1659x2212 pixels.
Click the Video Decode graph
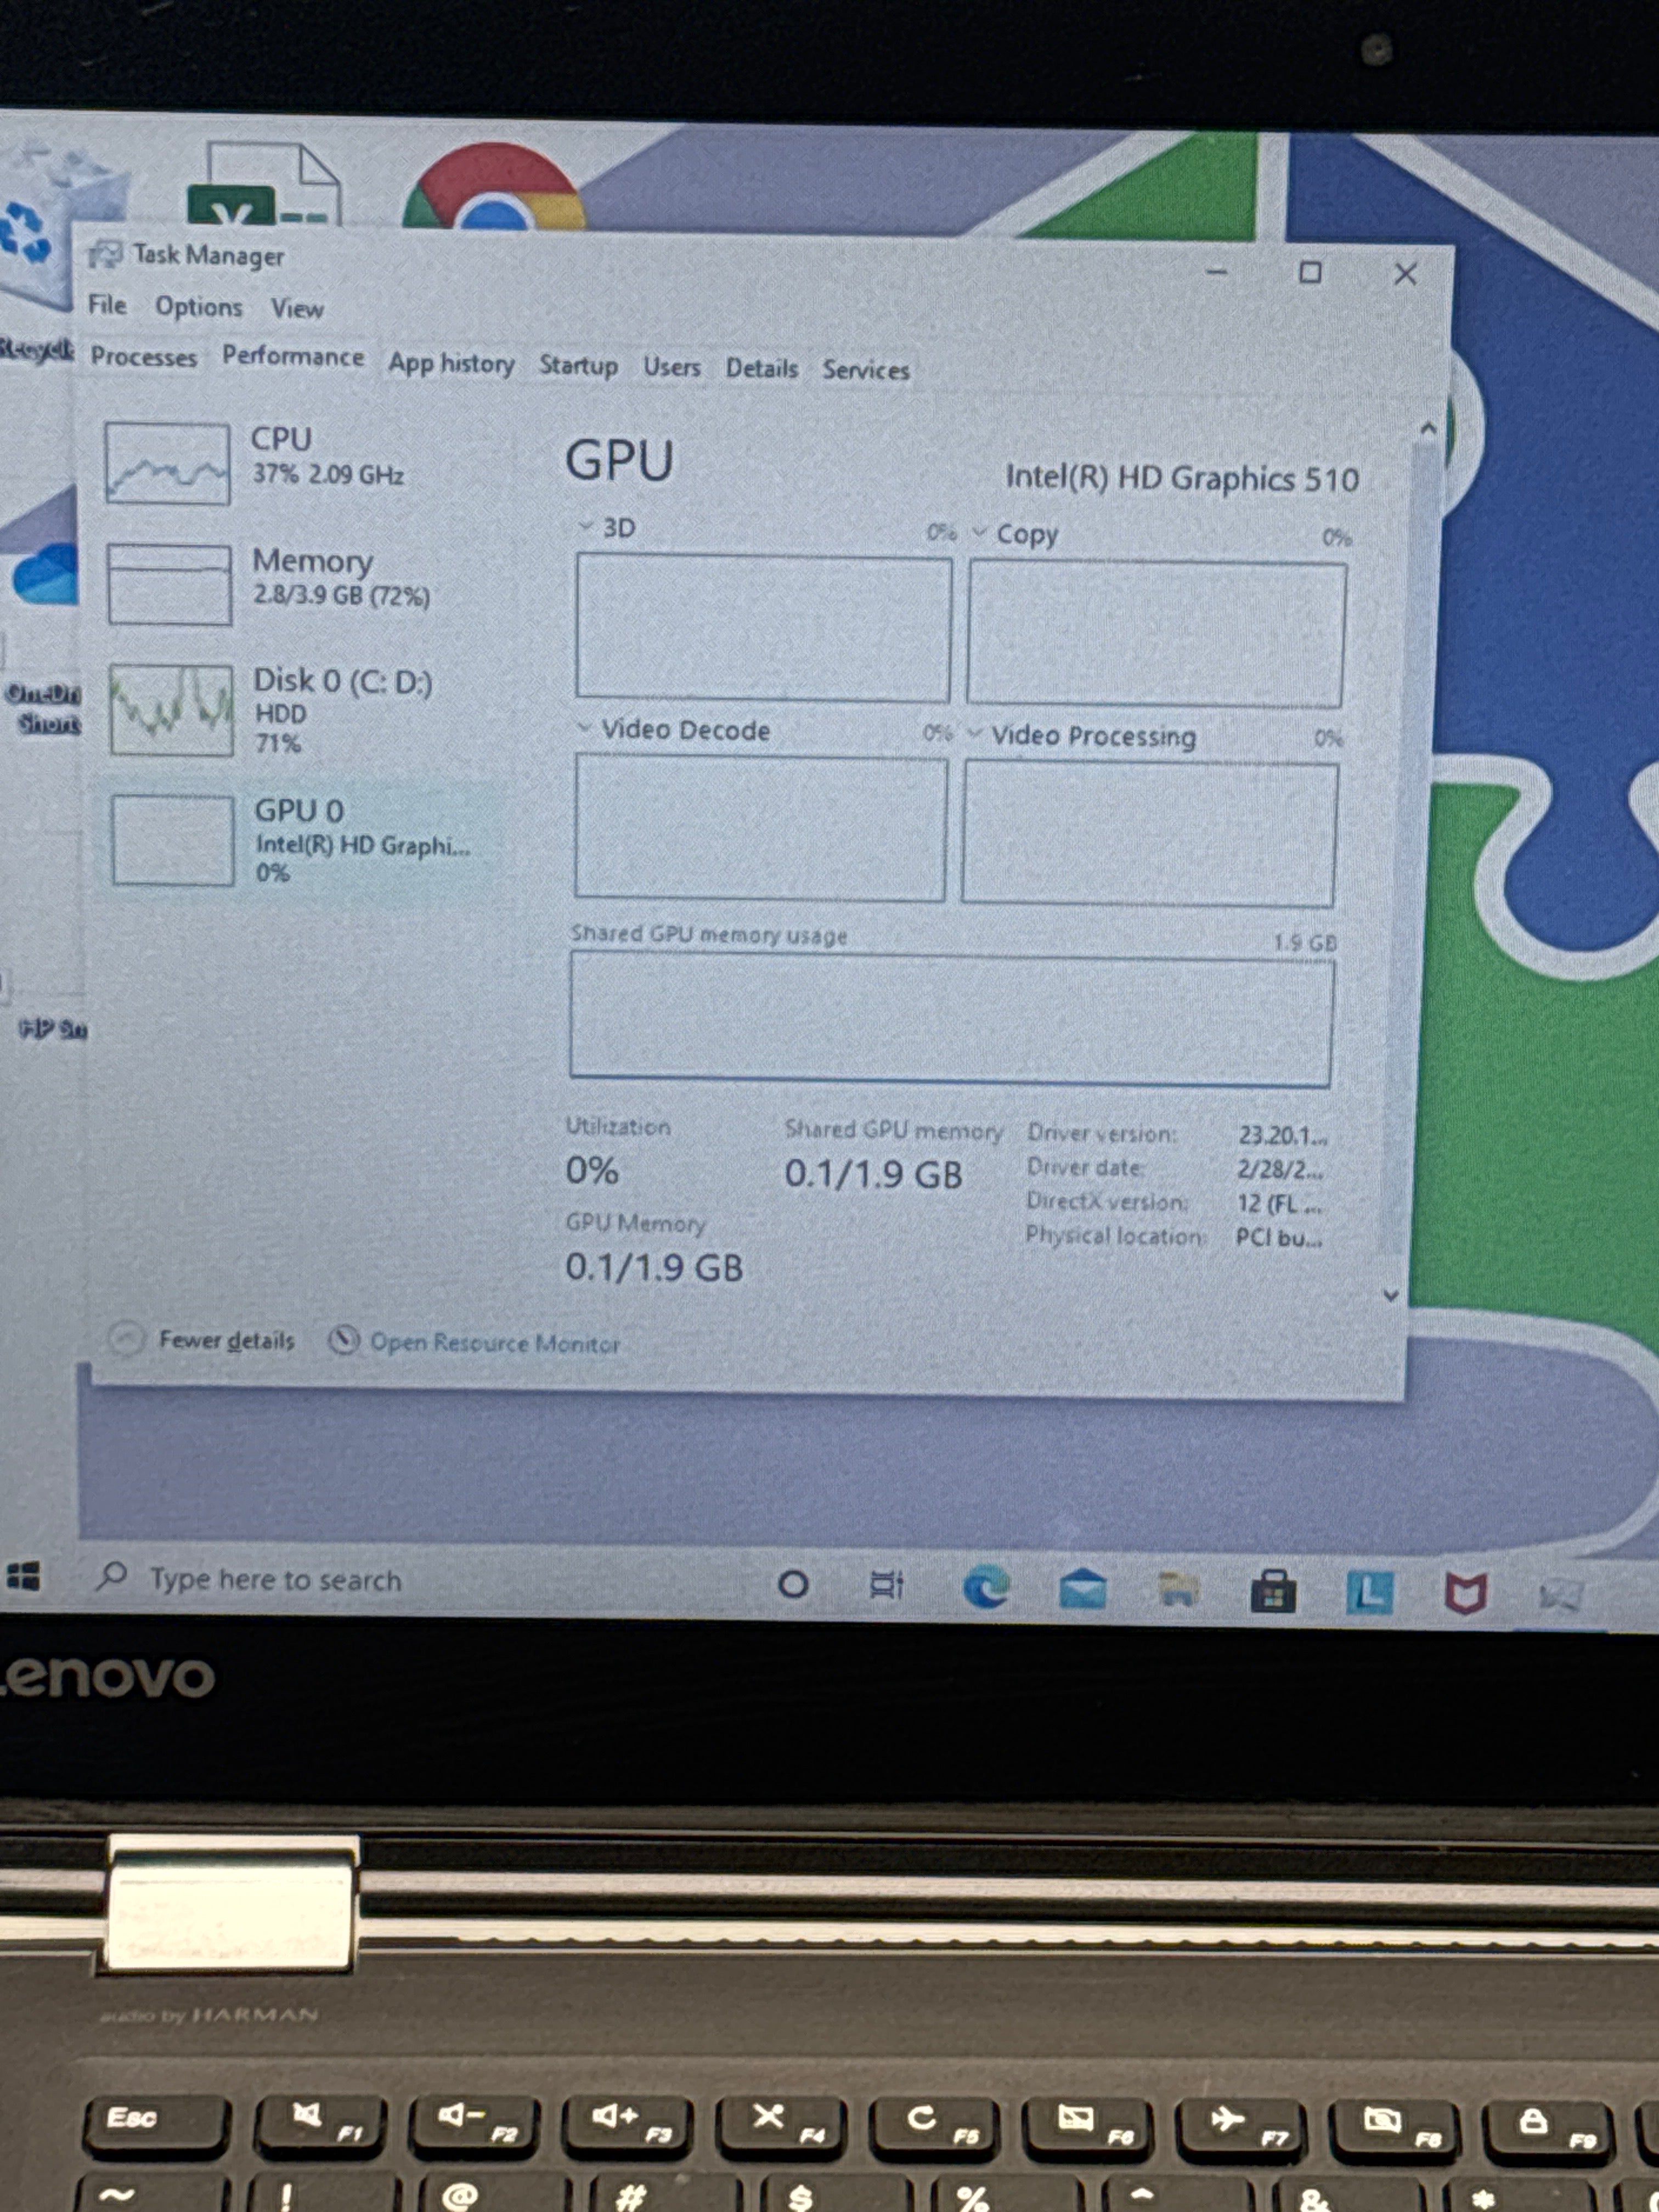pos(760,828)
